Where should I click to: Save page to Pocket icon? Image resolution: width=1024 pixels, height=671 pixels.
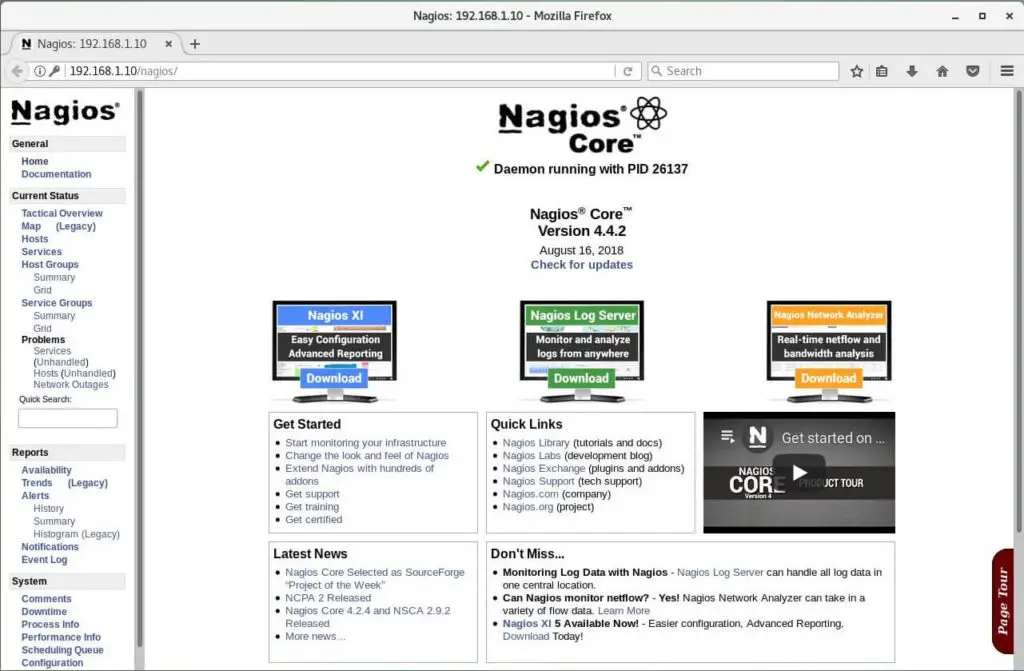point(972,71)
